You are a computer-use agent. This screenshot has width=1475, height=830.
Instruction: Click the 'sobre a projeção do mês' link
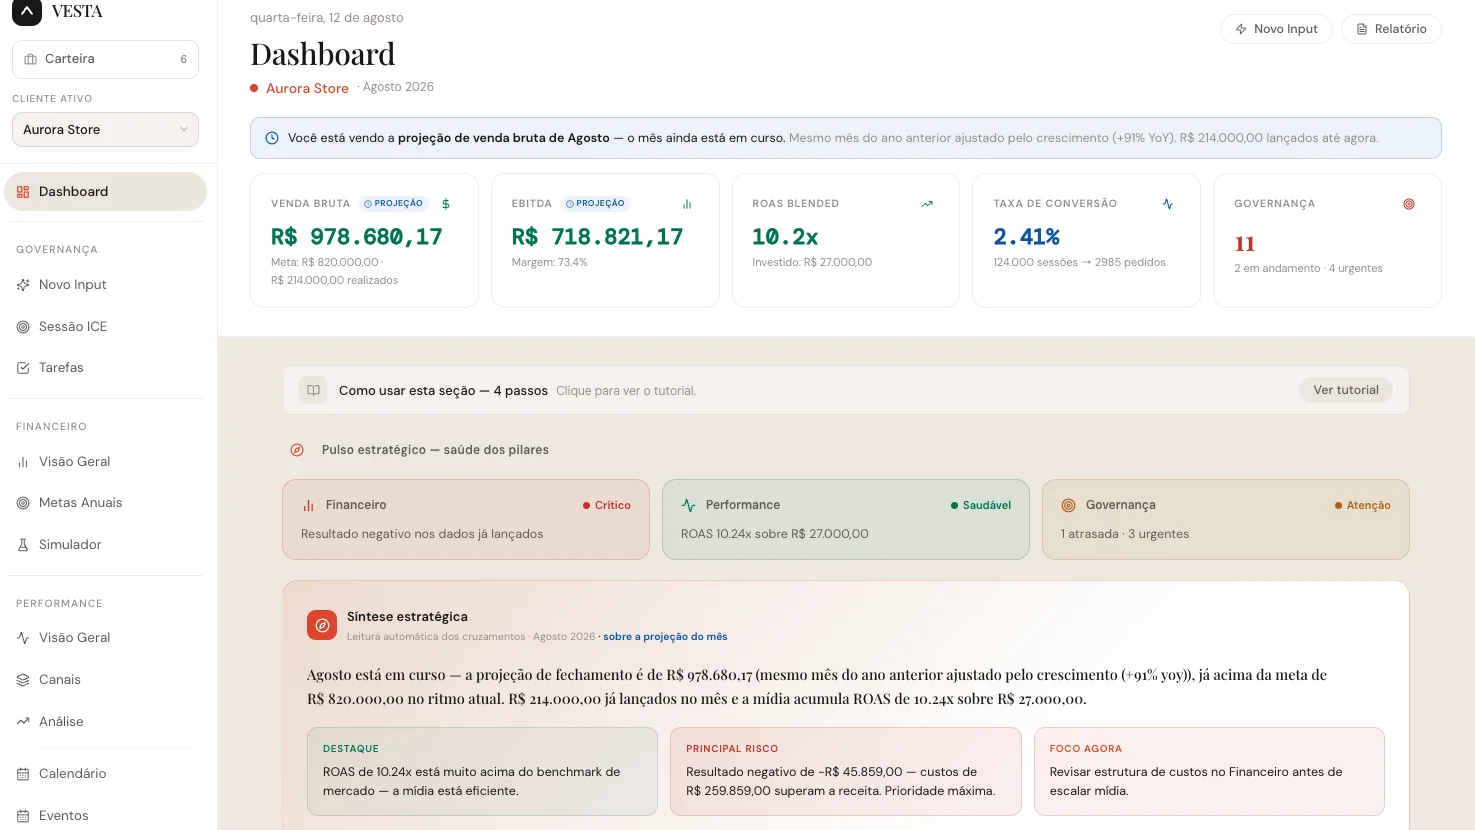665,637
